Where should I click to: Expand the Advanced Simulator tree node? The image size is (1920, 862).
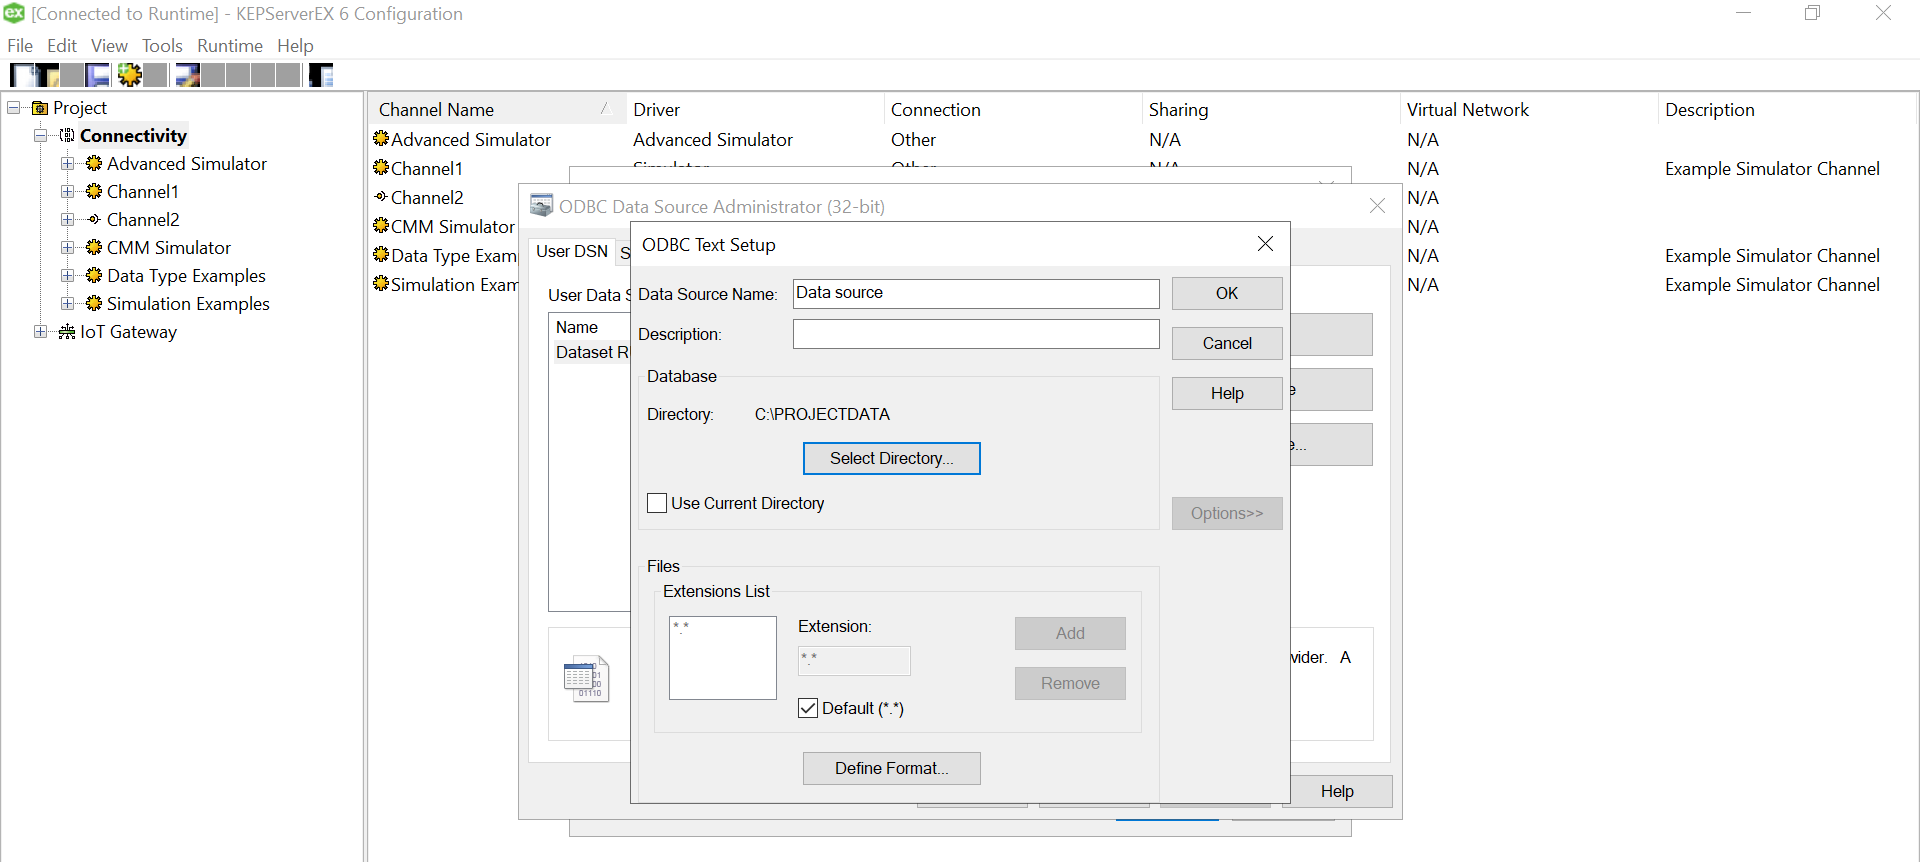click(x=67, y=164)
